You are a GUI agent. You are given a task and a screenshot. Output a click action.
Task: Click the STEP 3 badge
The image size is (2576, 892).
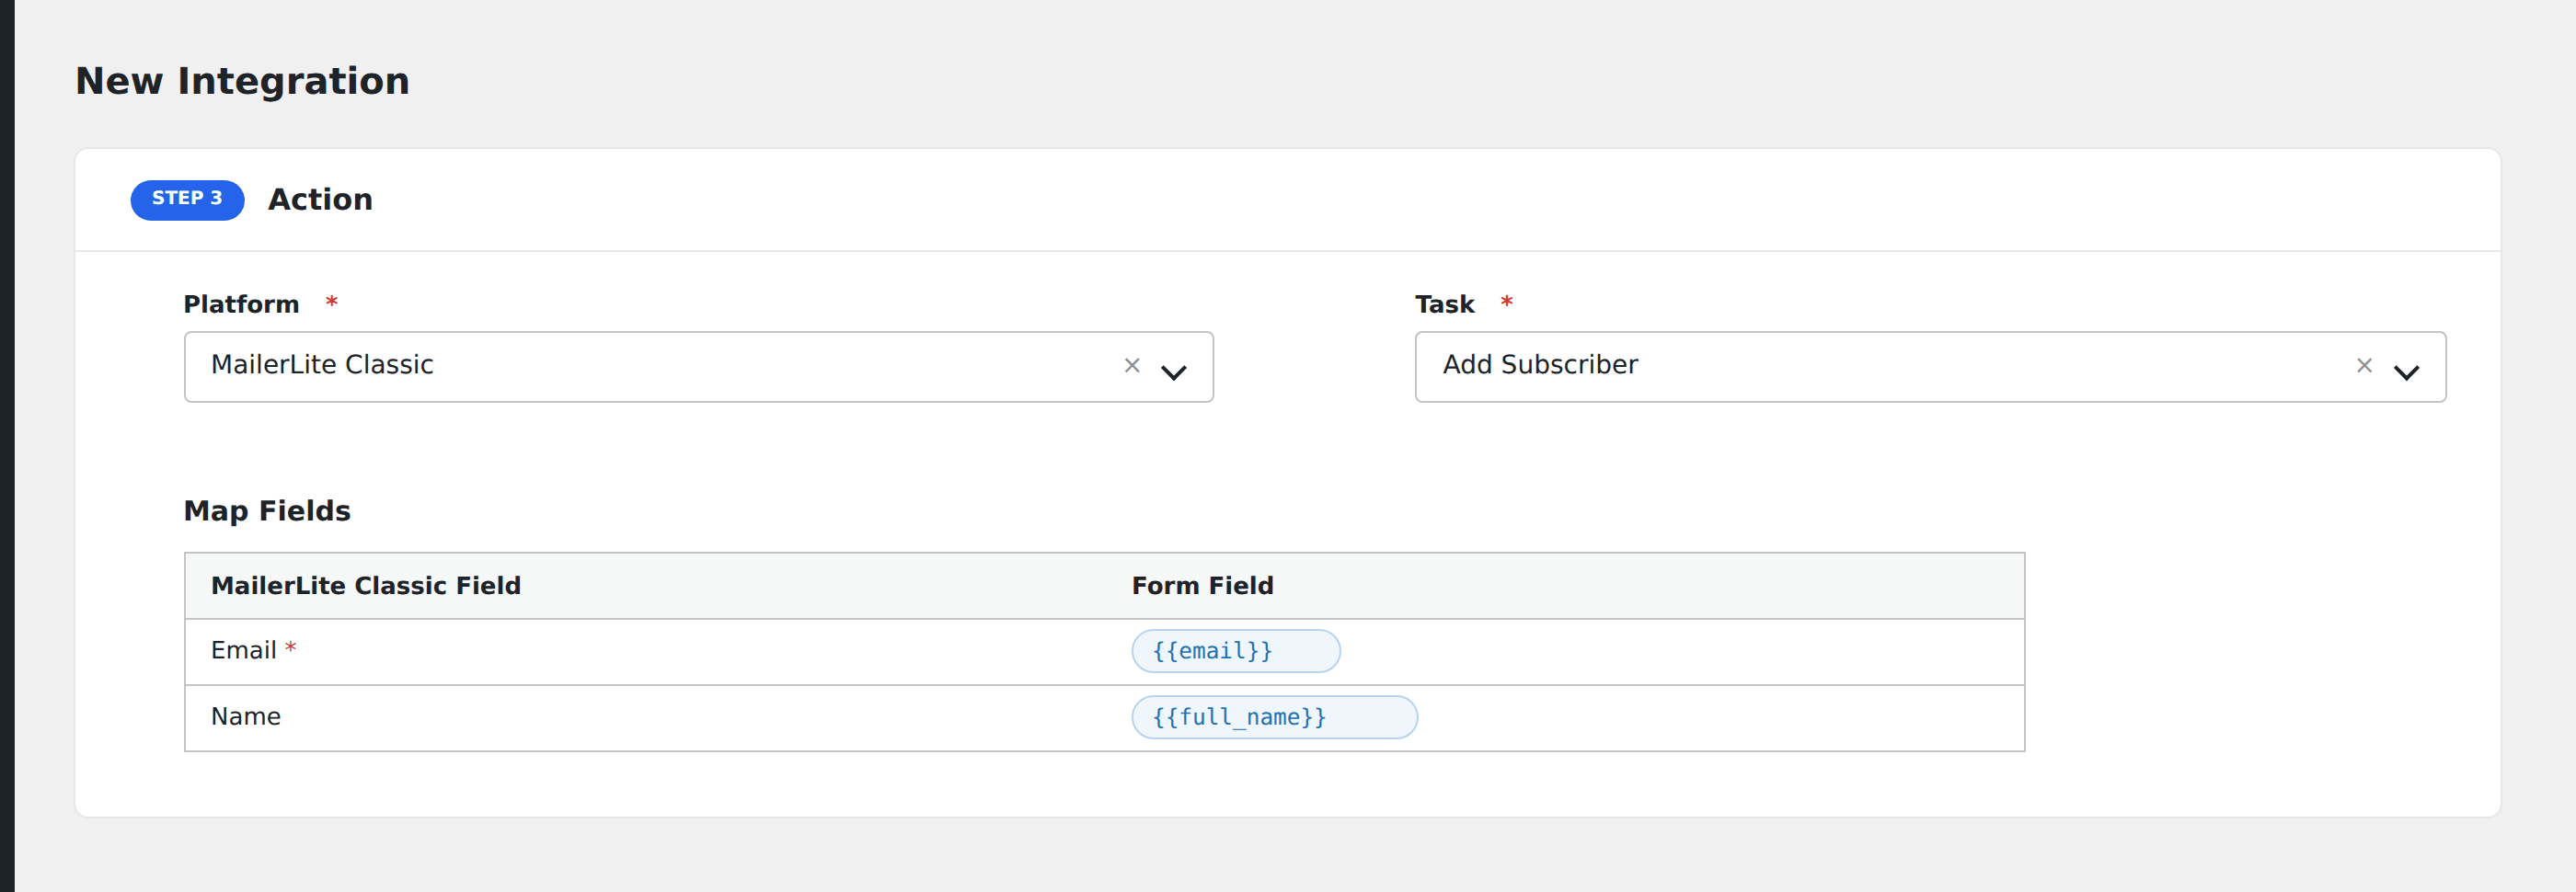point(187,199)
